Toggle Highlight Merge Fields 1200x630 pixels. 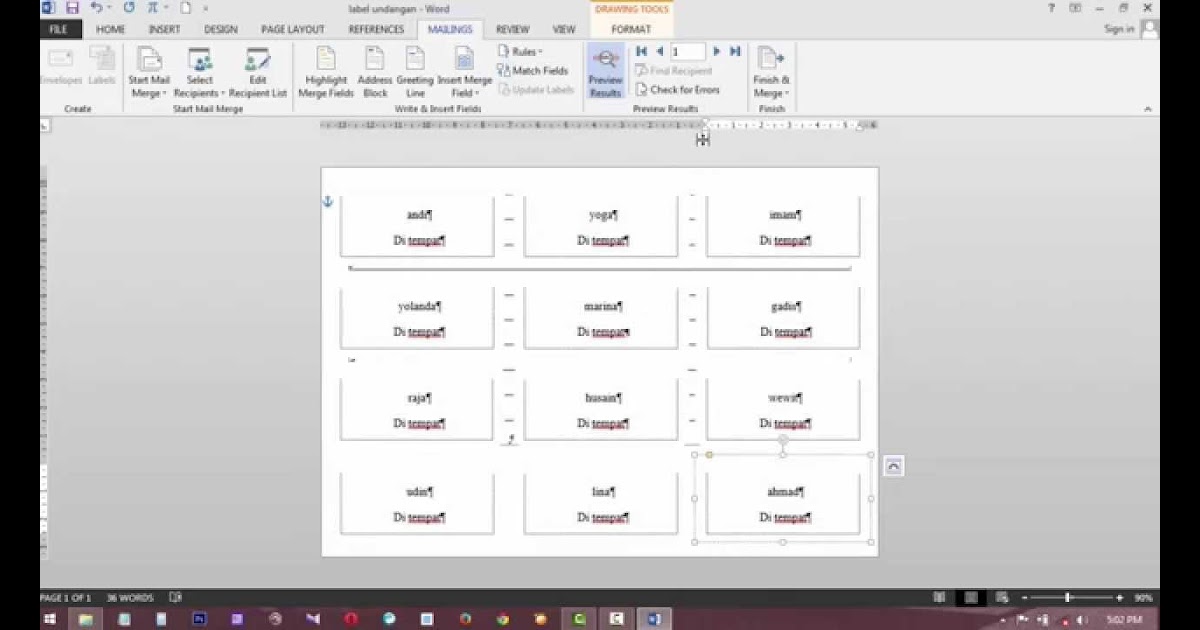(326, 72)
